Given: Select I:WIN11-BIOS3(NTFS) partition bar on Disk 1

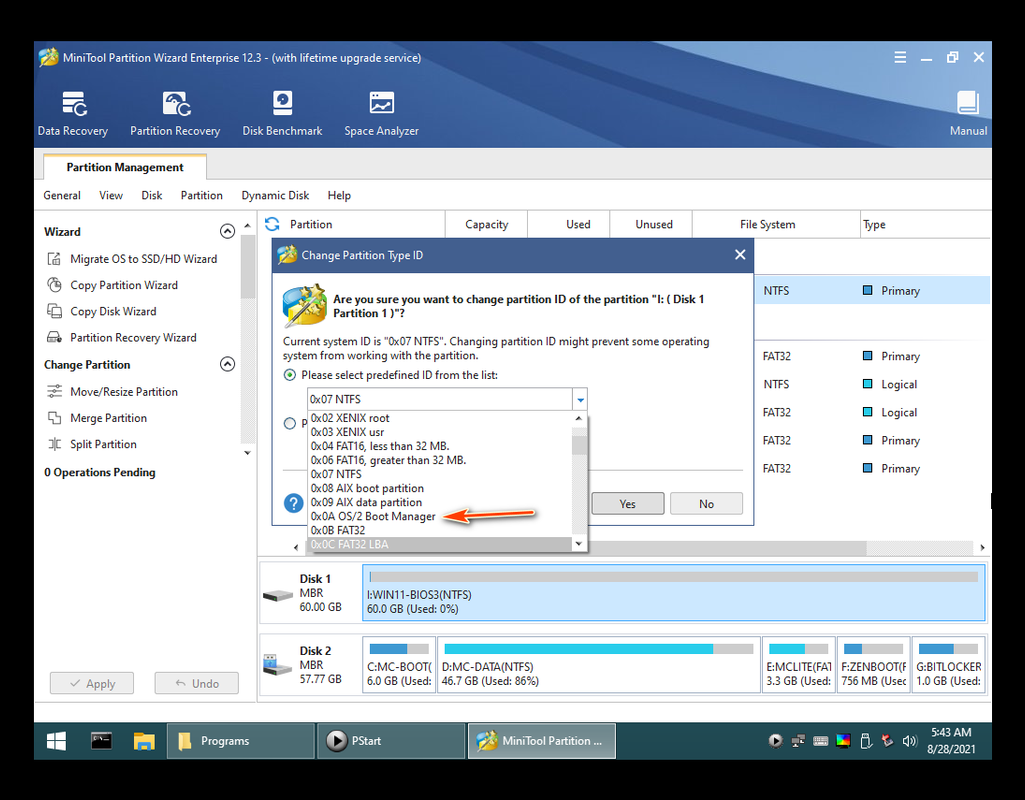Looking at the screenshot, I should pyautogui.click(x=673, y=593).
